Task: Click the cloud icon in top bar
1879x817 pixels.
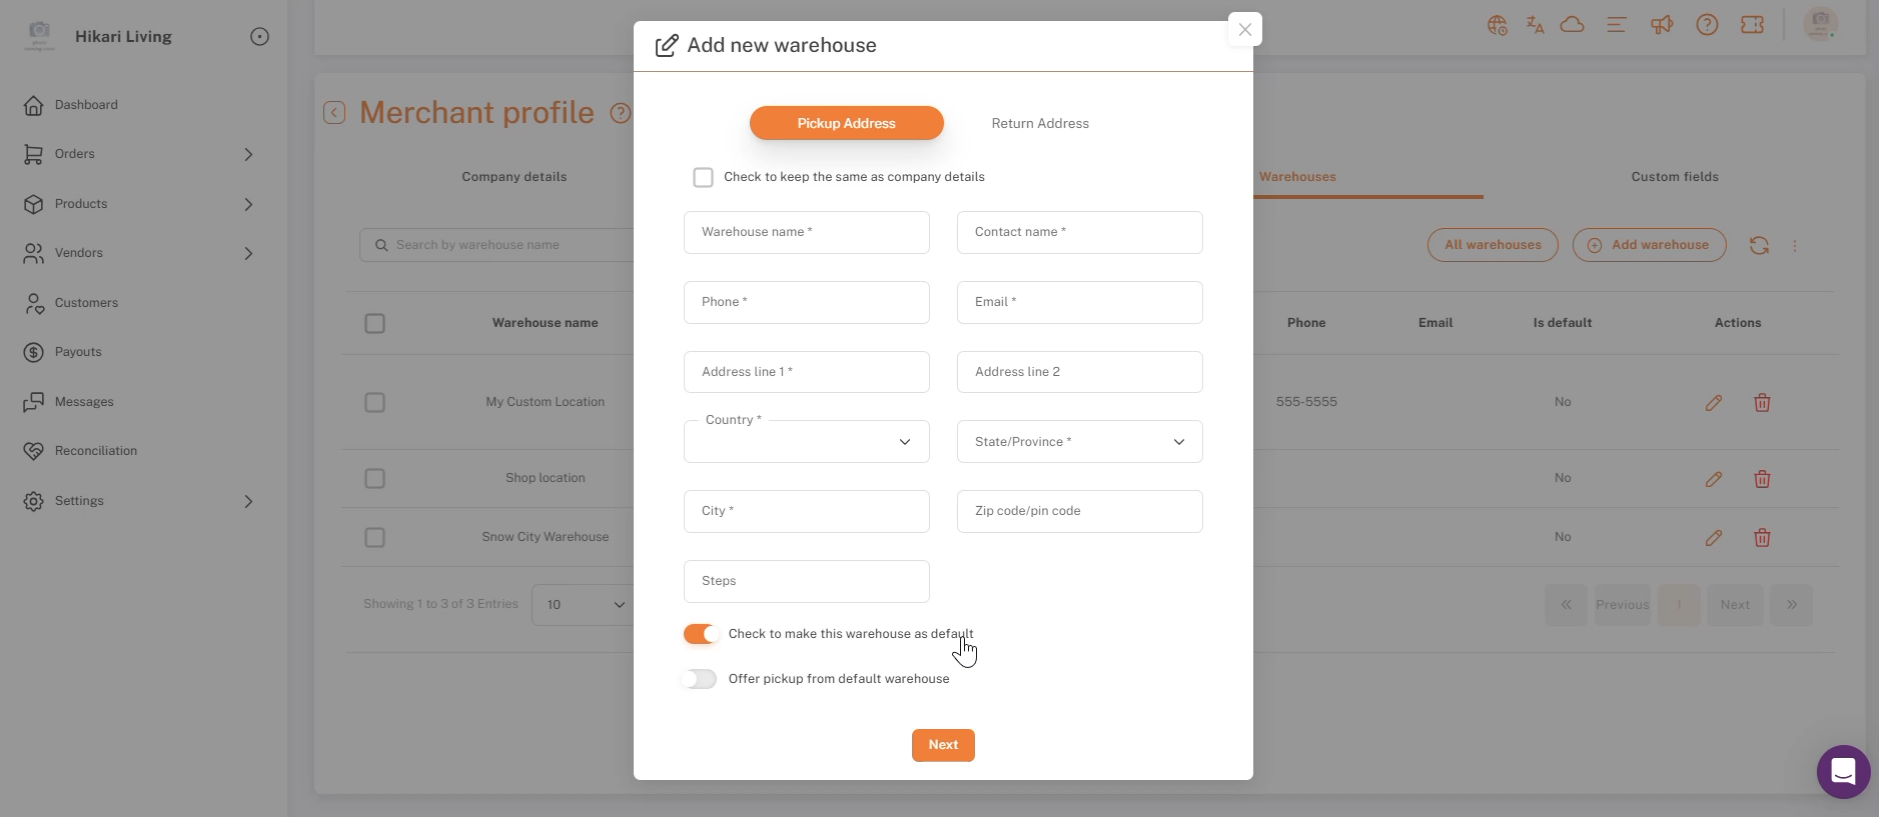Action: pos(1572,25)
